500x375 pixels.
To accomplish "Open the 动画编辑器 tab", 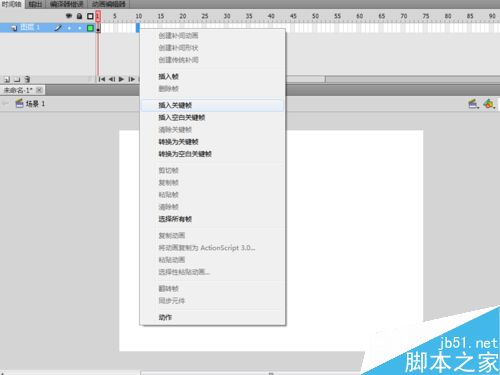I will [109, 4].
